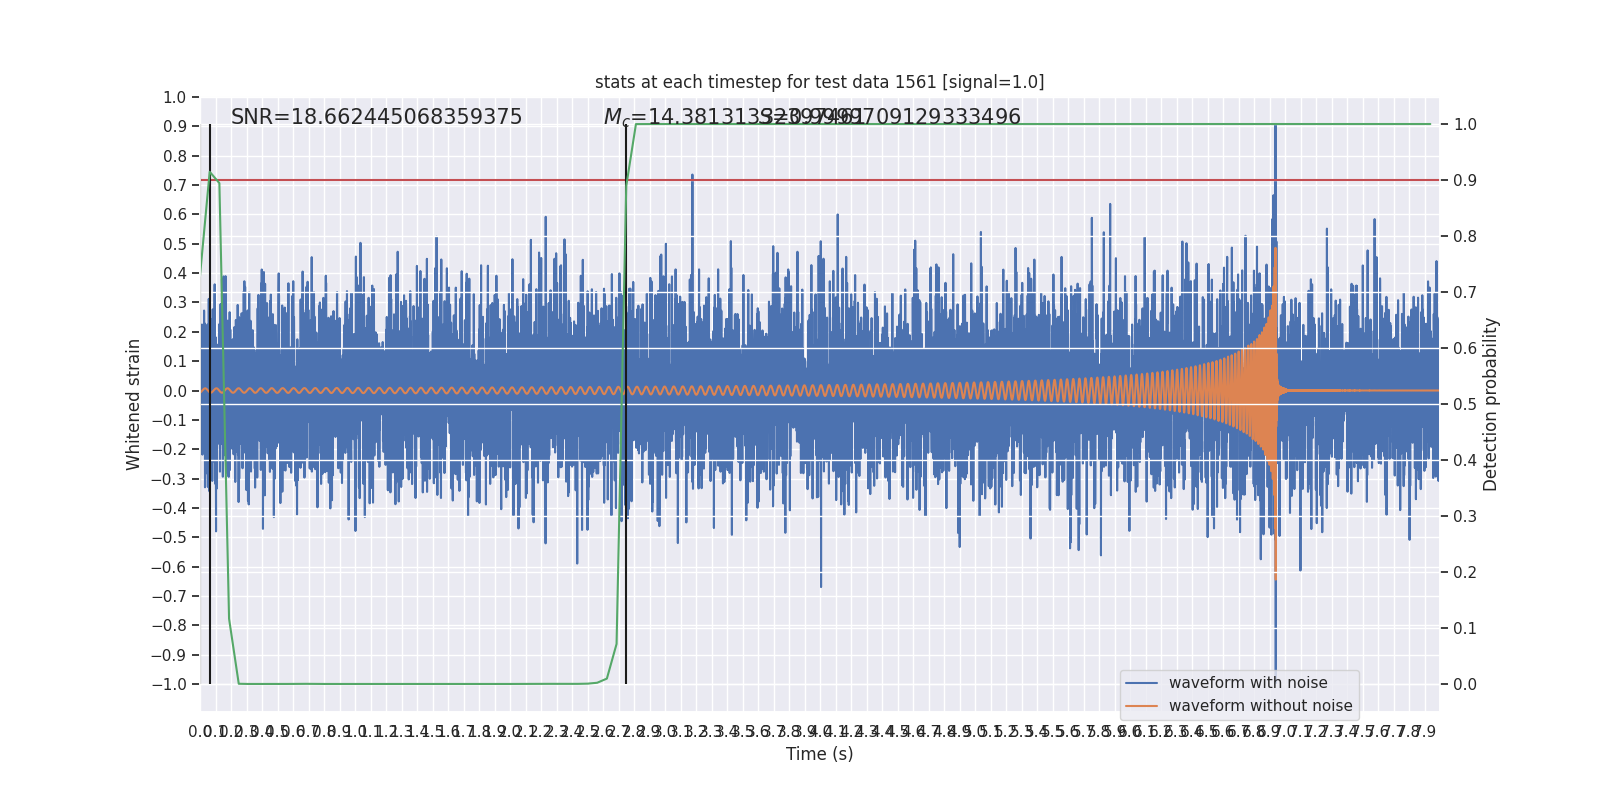Click the orange line swatch in the legend
The image size is (1600, 800).
1141,706
